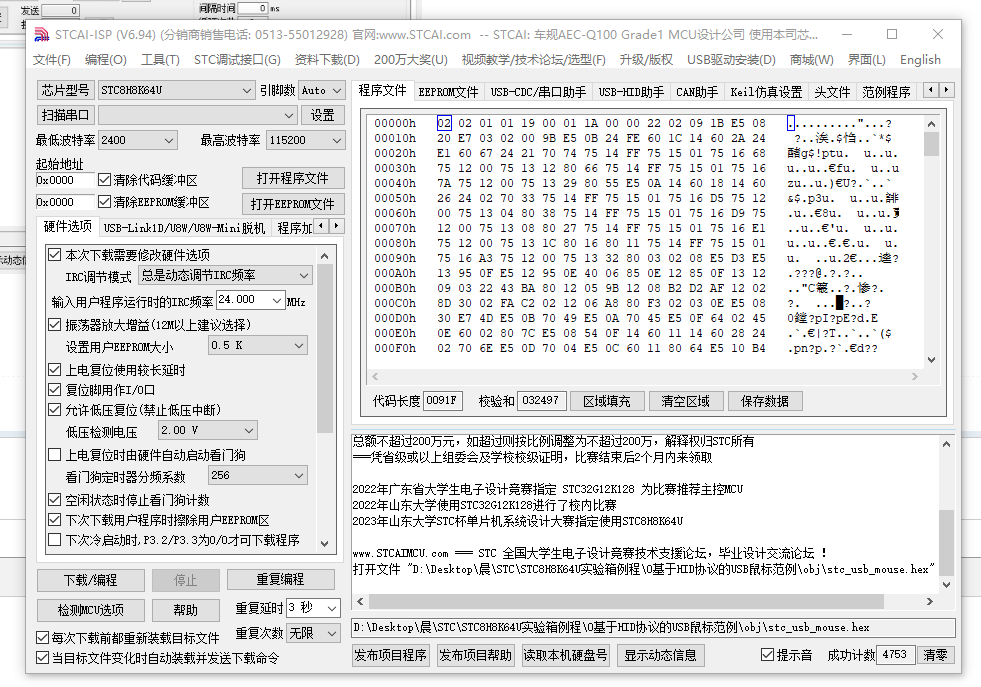This screenshot has height=687, width=981.
Task: Switch to EEPROM文件 tab
Action: click(x=448, y=92)
